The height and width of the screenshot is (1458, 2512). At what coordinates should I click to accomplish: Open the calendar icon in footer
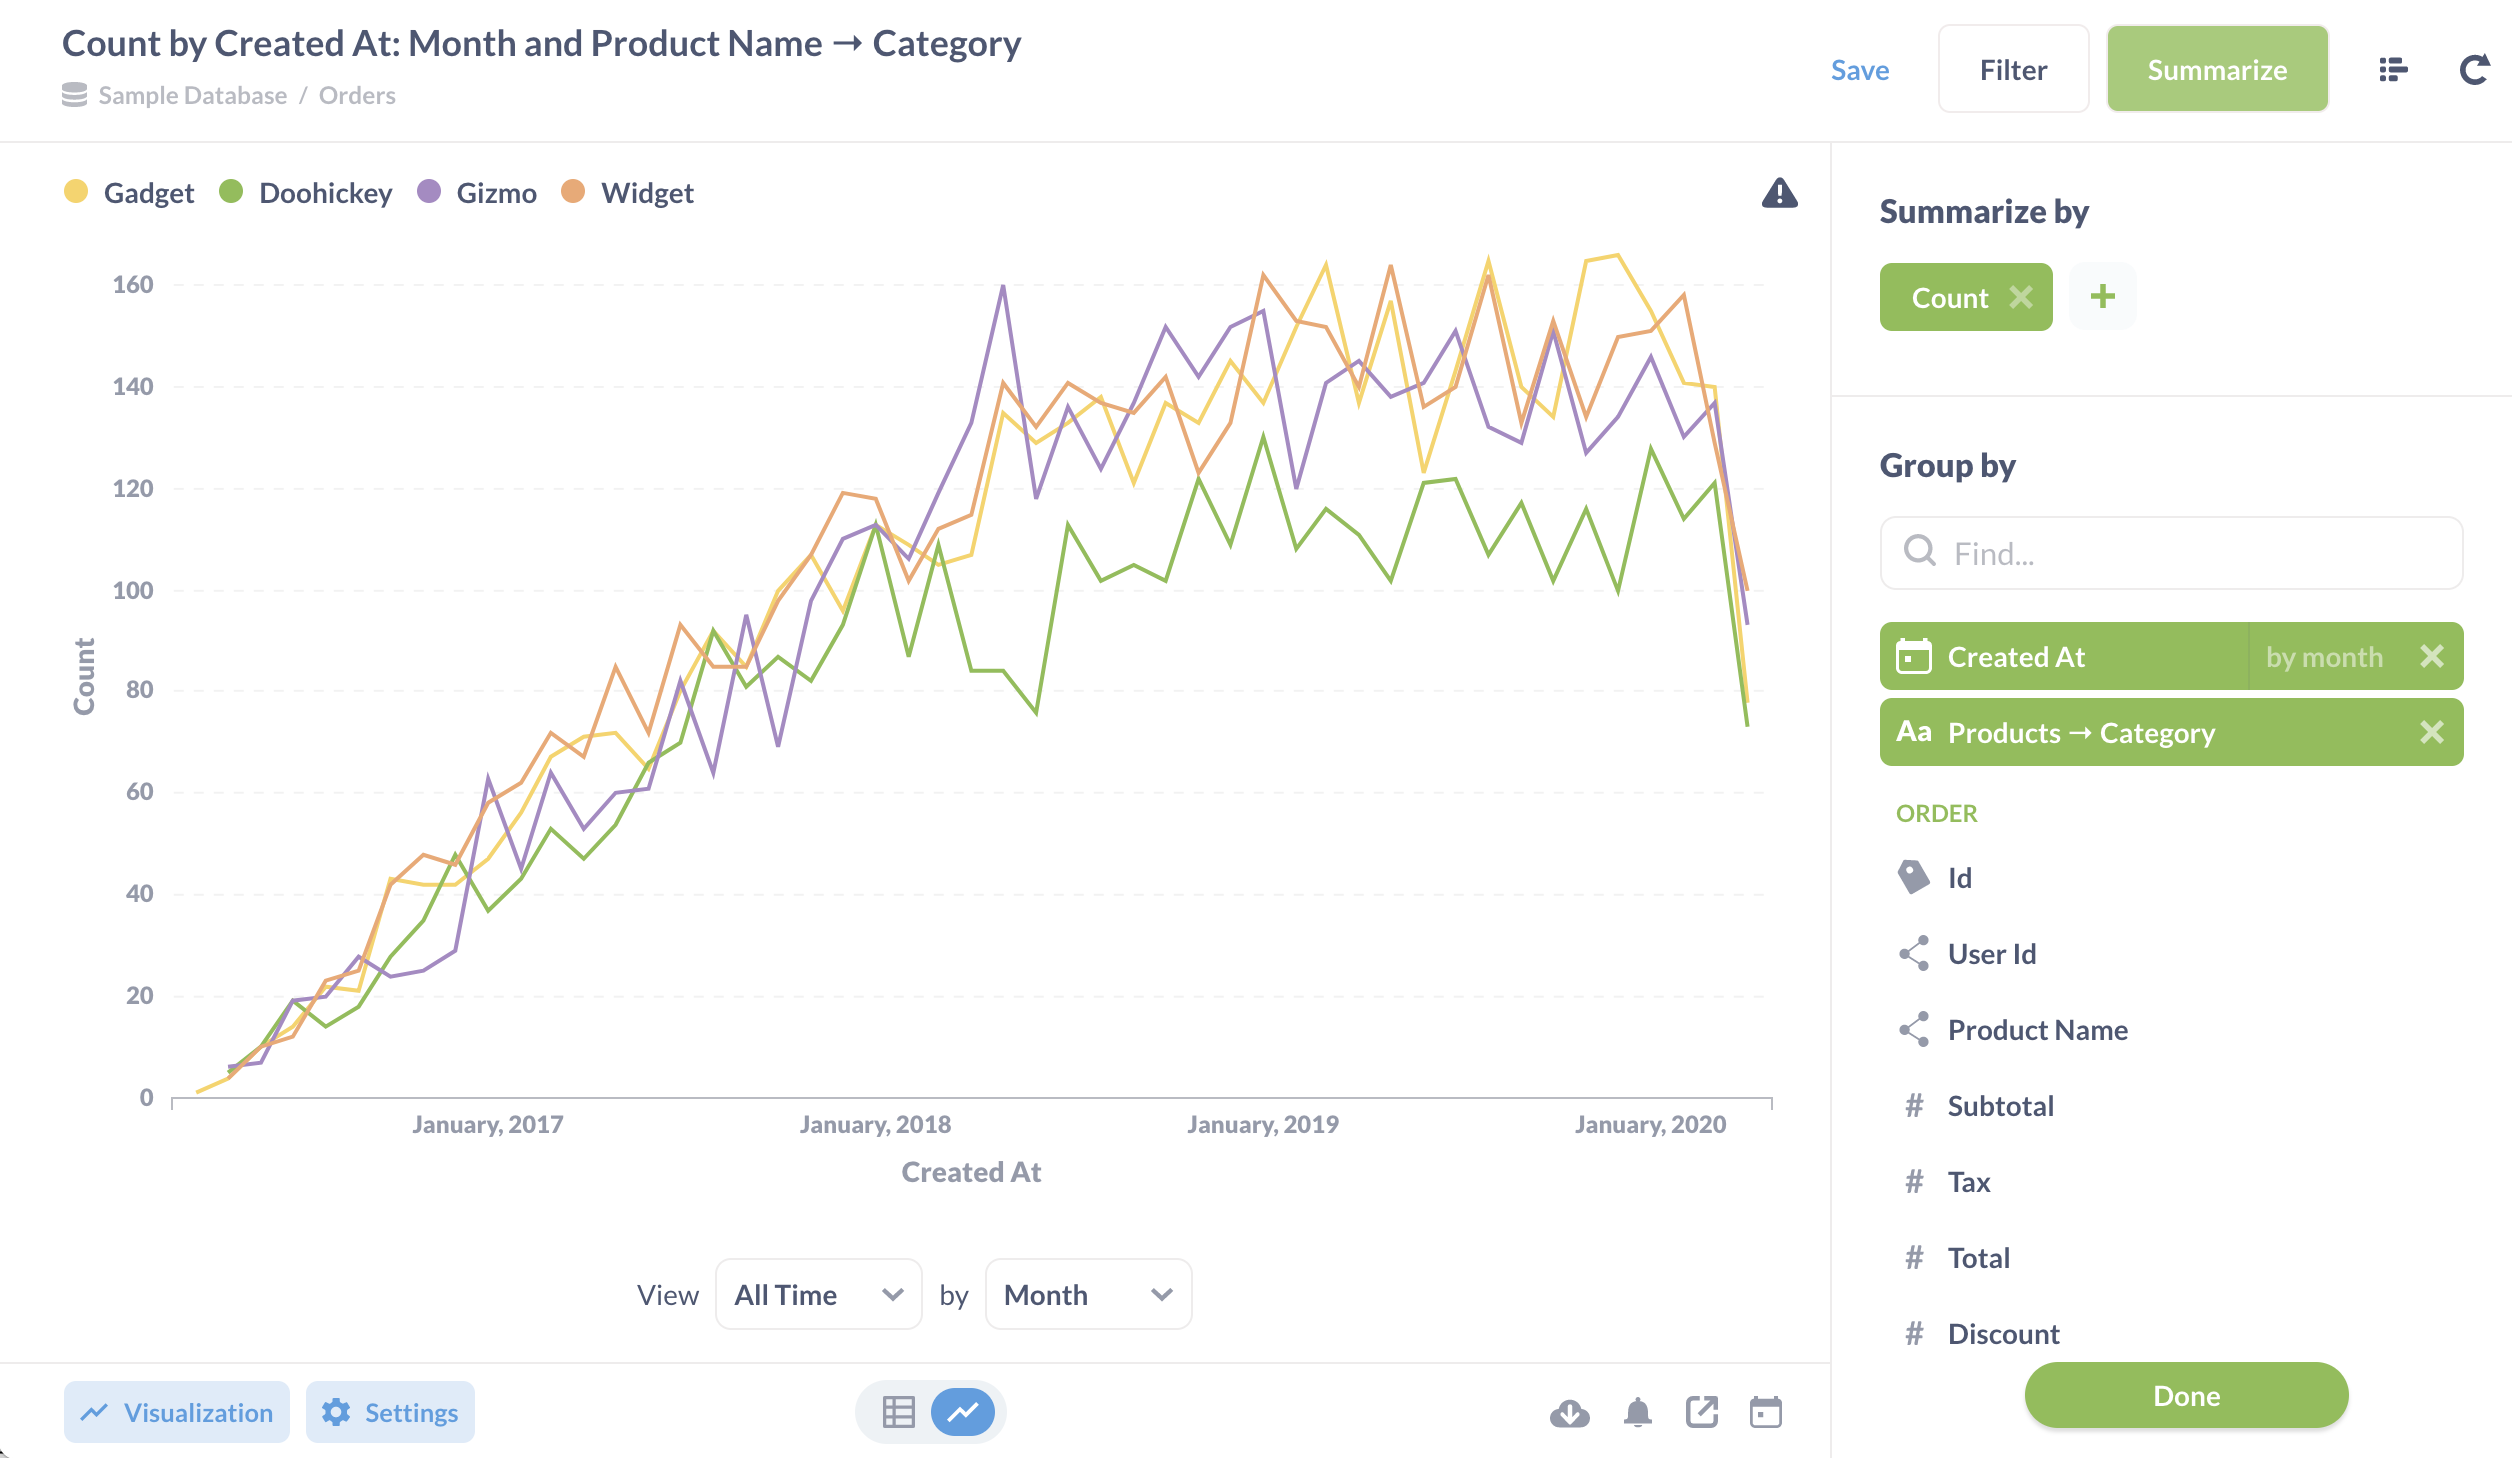point(1766,1412)
